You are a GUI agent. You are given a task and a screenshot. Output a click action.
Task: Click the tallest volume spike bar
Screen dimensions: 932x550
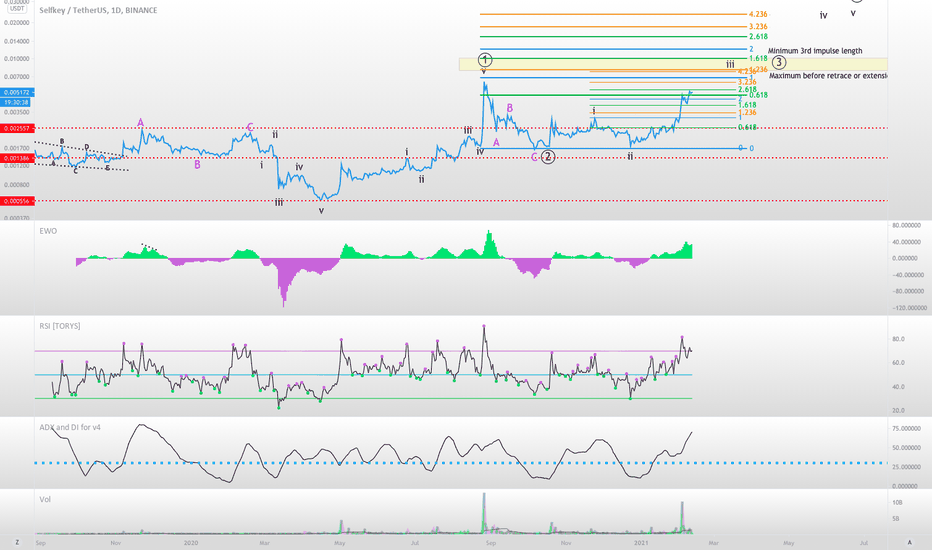tap(484, 513)
